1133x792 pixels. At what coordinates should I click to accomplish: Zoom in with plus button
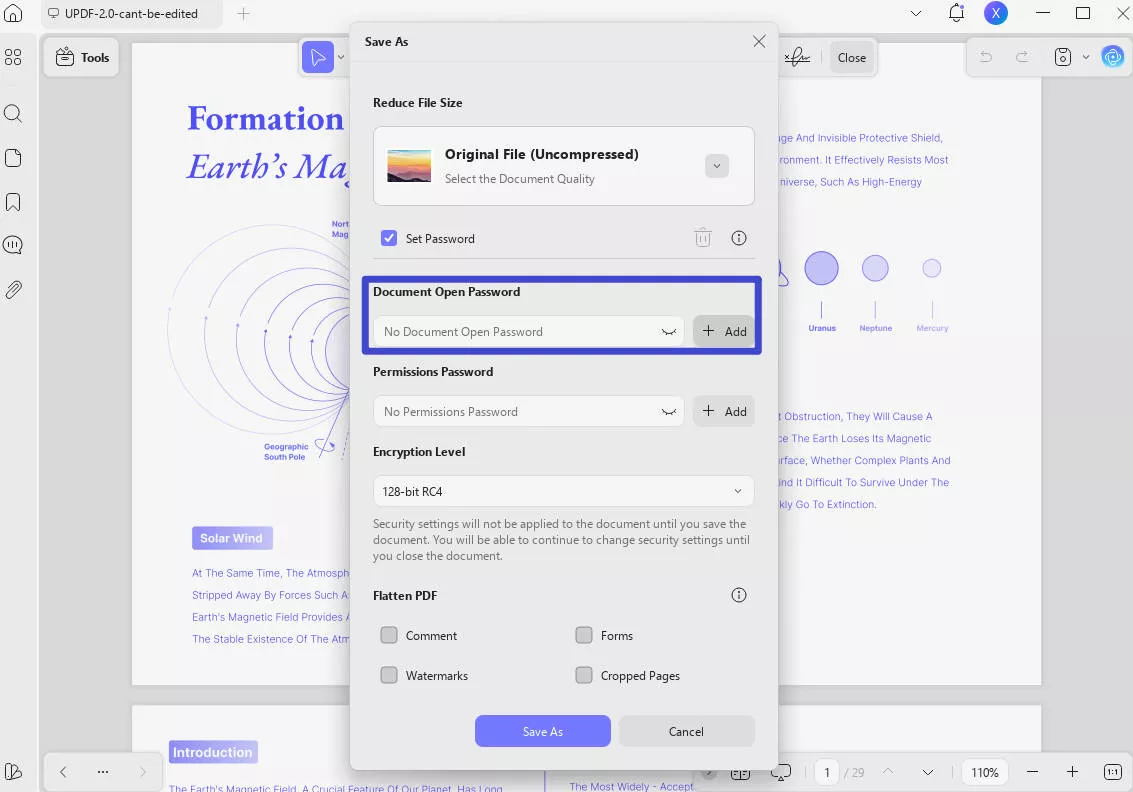[1072, 772]
